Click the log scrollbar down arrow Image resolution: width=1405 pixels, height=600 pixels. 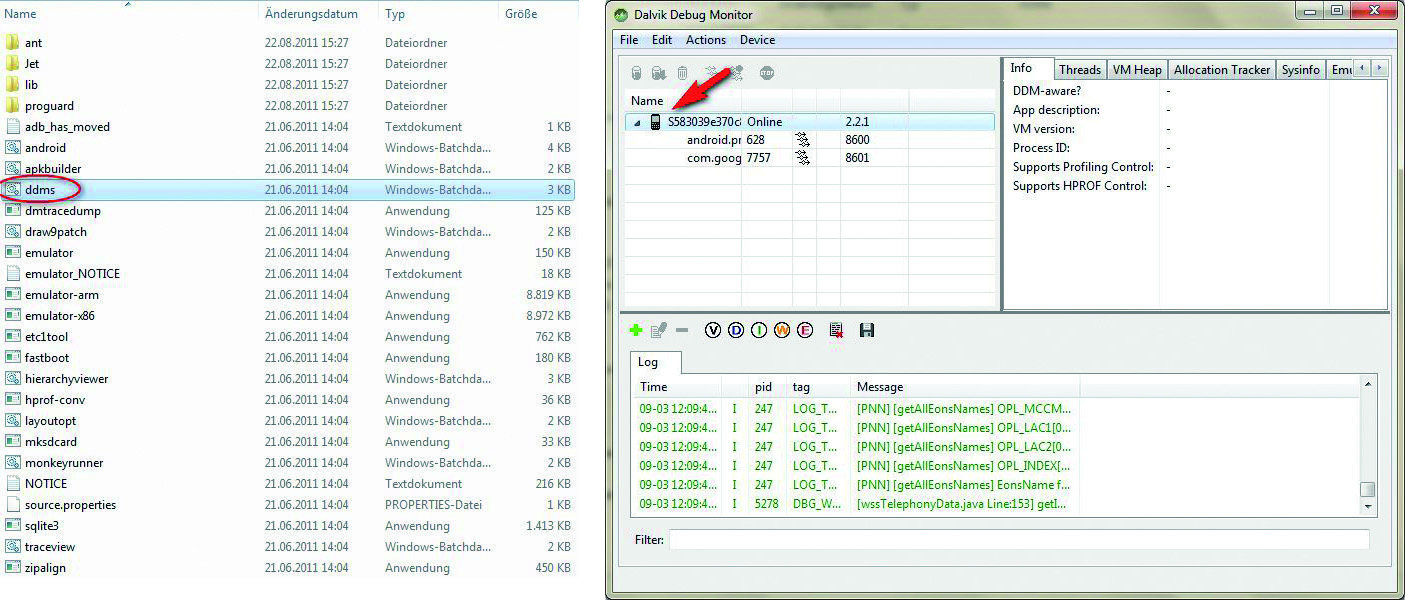(1368, 506)
